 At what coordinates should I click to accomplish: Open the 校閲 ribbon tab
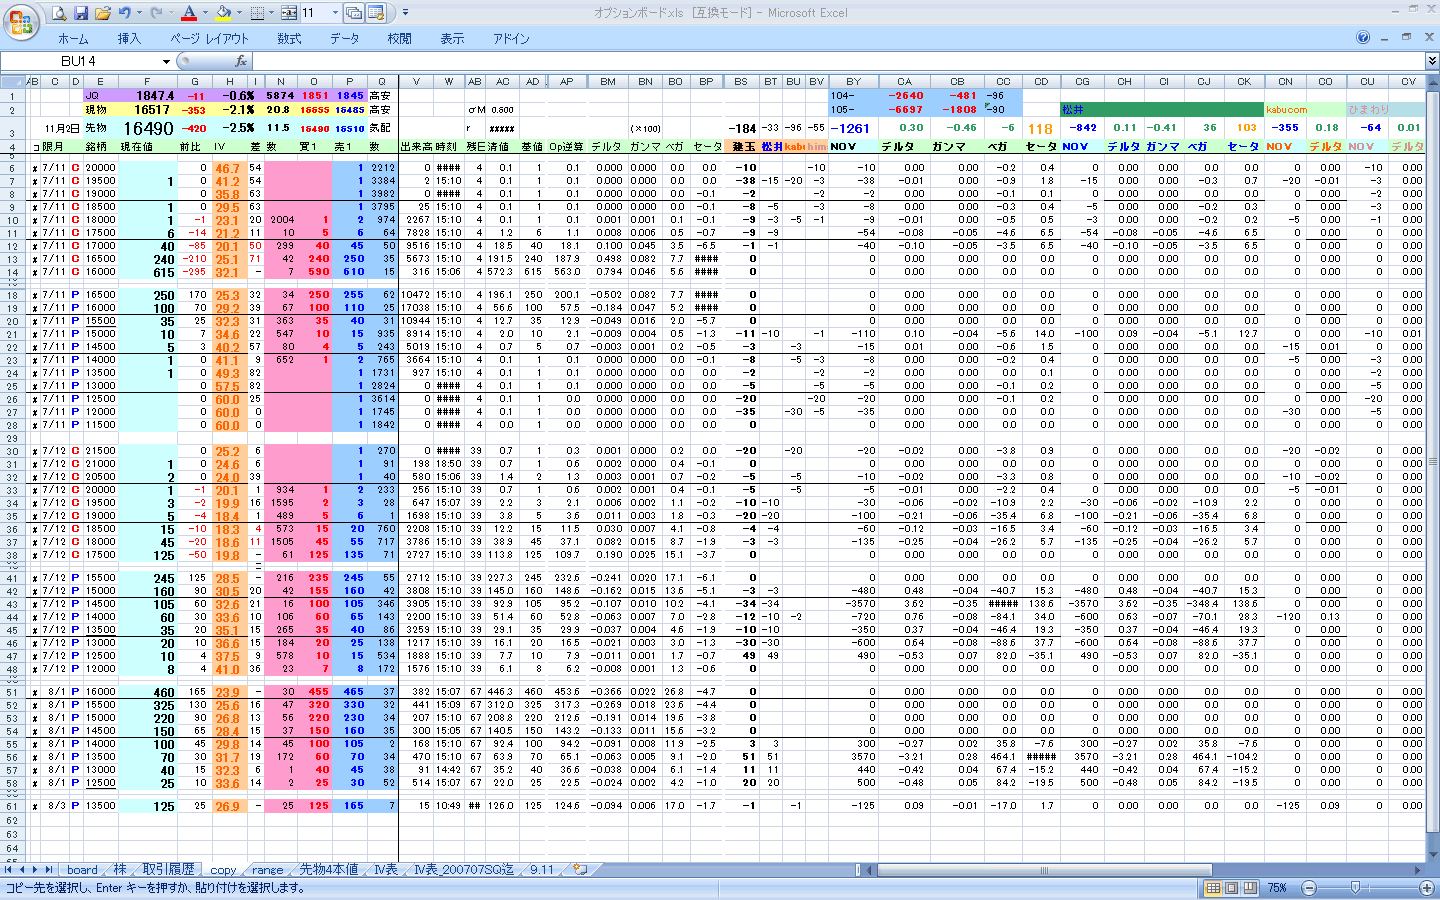pyautogui.click(x=400, y=38)
